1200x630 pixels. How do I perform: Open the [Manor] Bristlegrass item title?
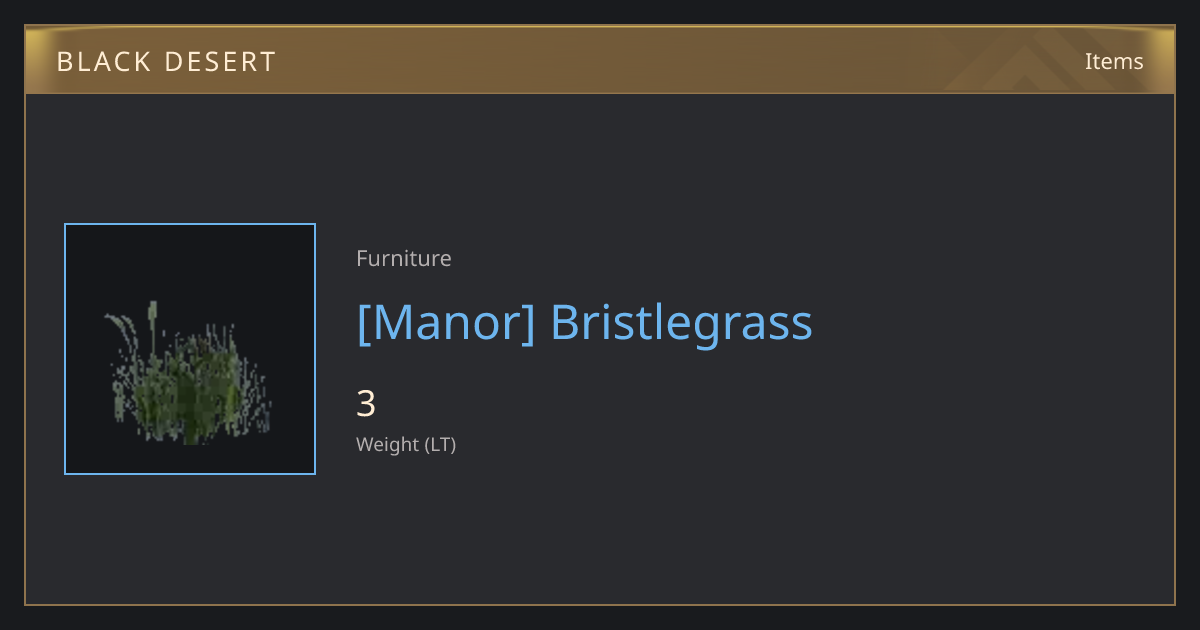584,322
